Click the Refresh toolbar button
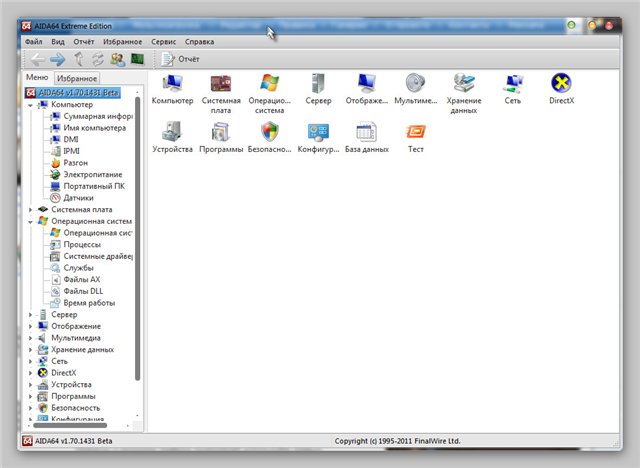Image resolution: width=640 pixels, height=468 pixels. coord(98,60)
